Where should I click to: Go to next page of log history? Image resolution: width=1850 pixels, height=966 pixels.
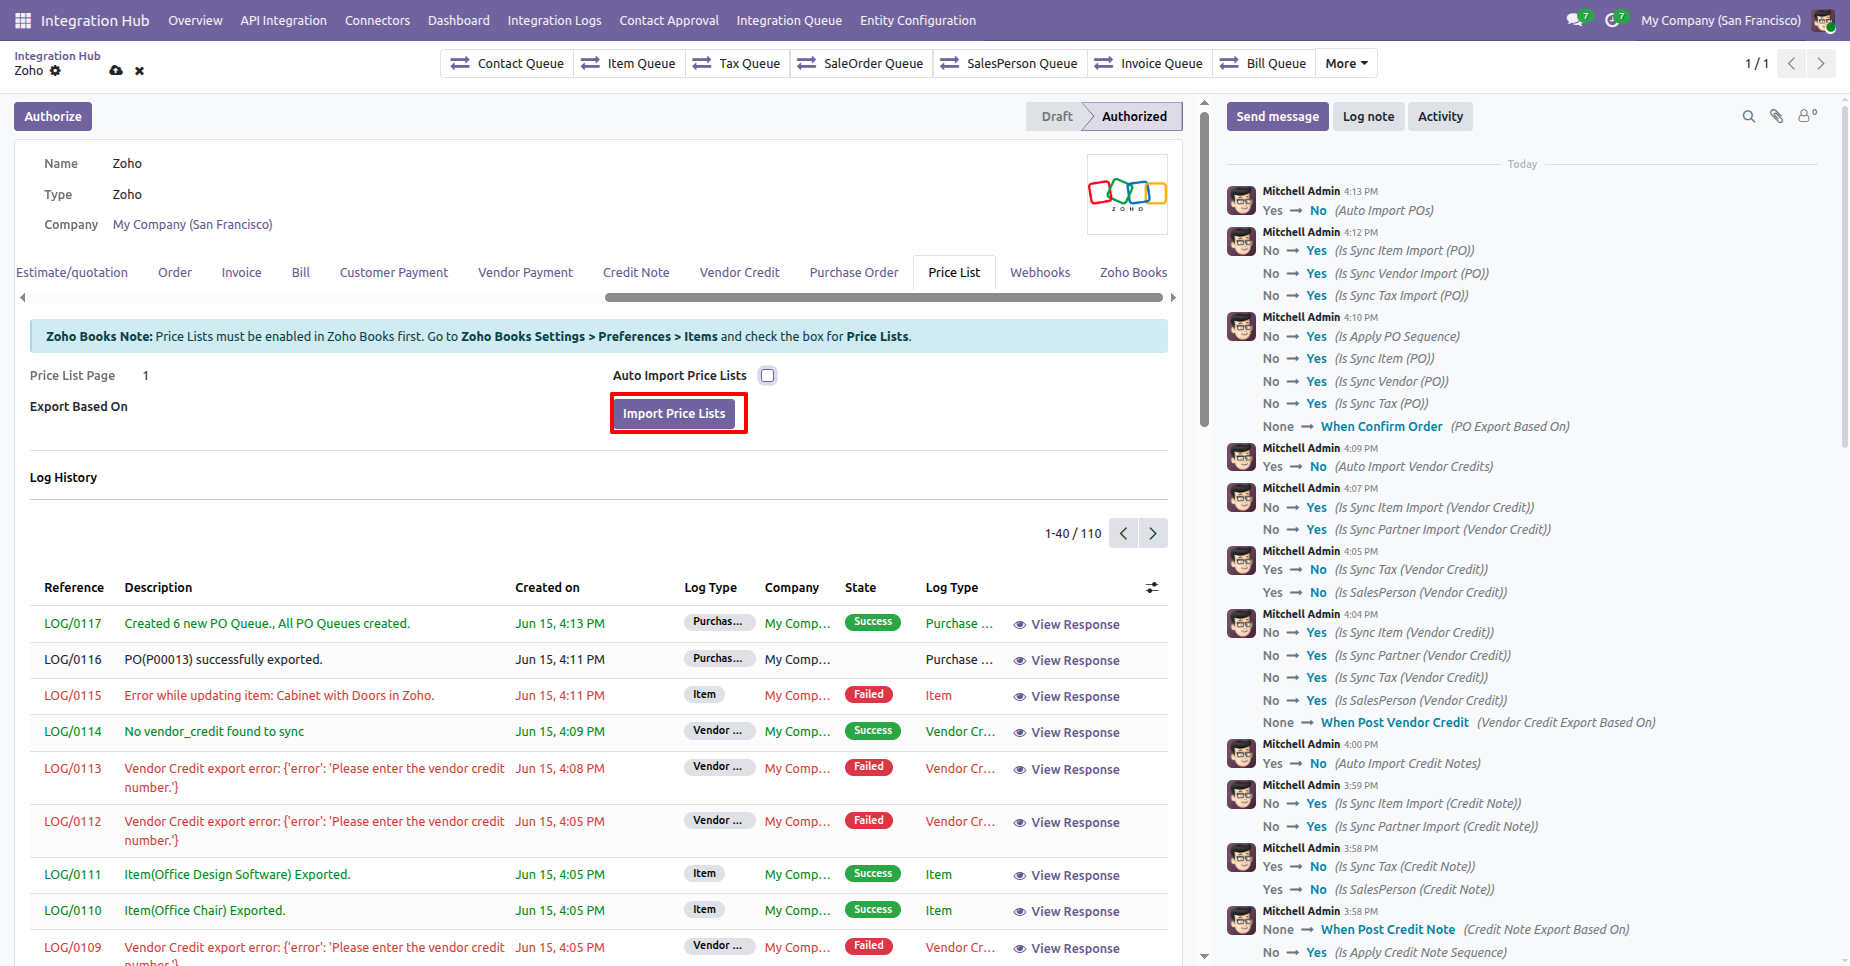1153,533
